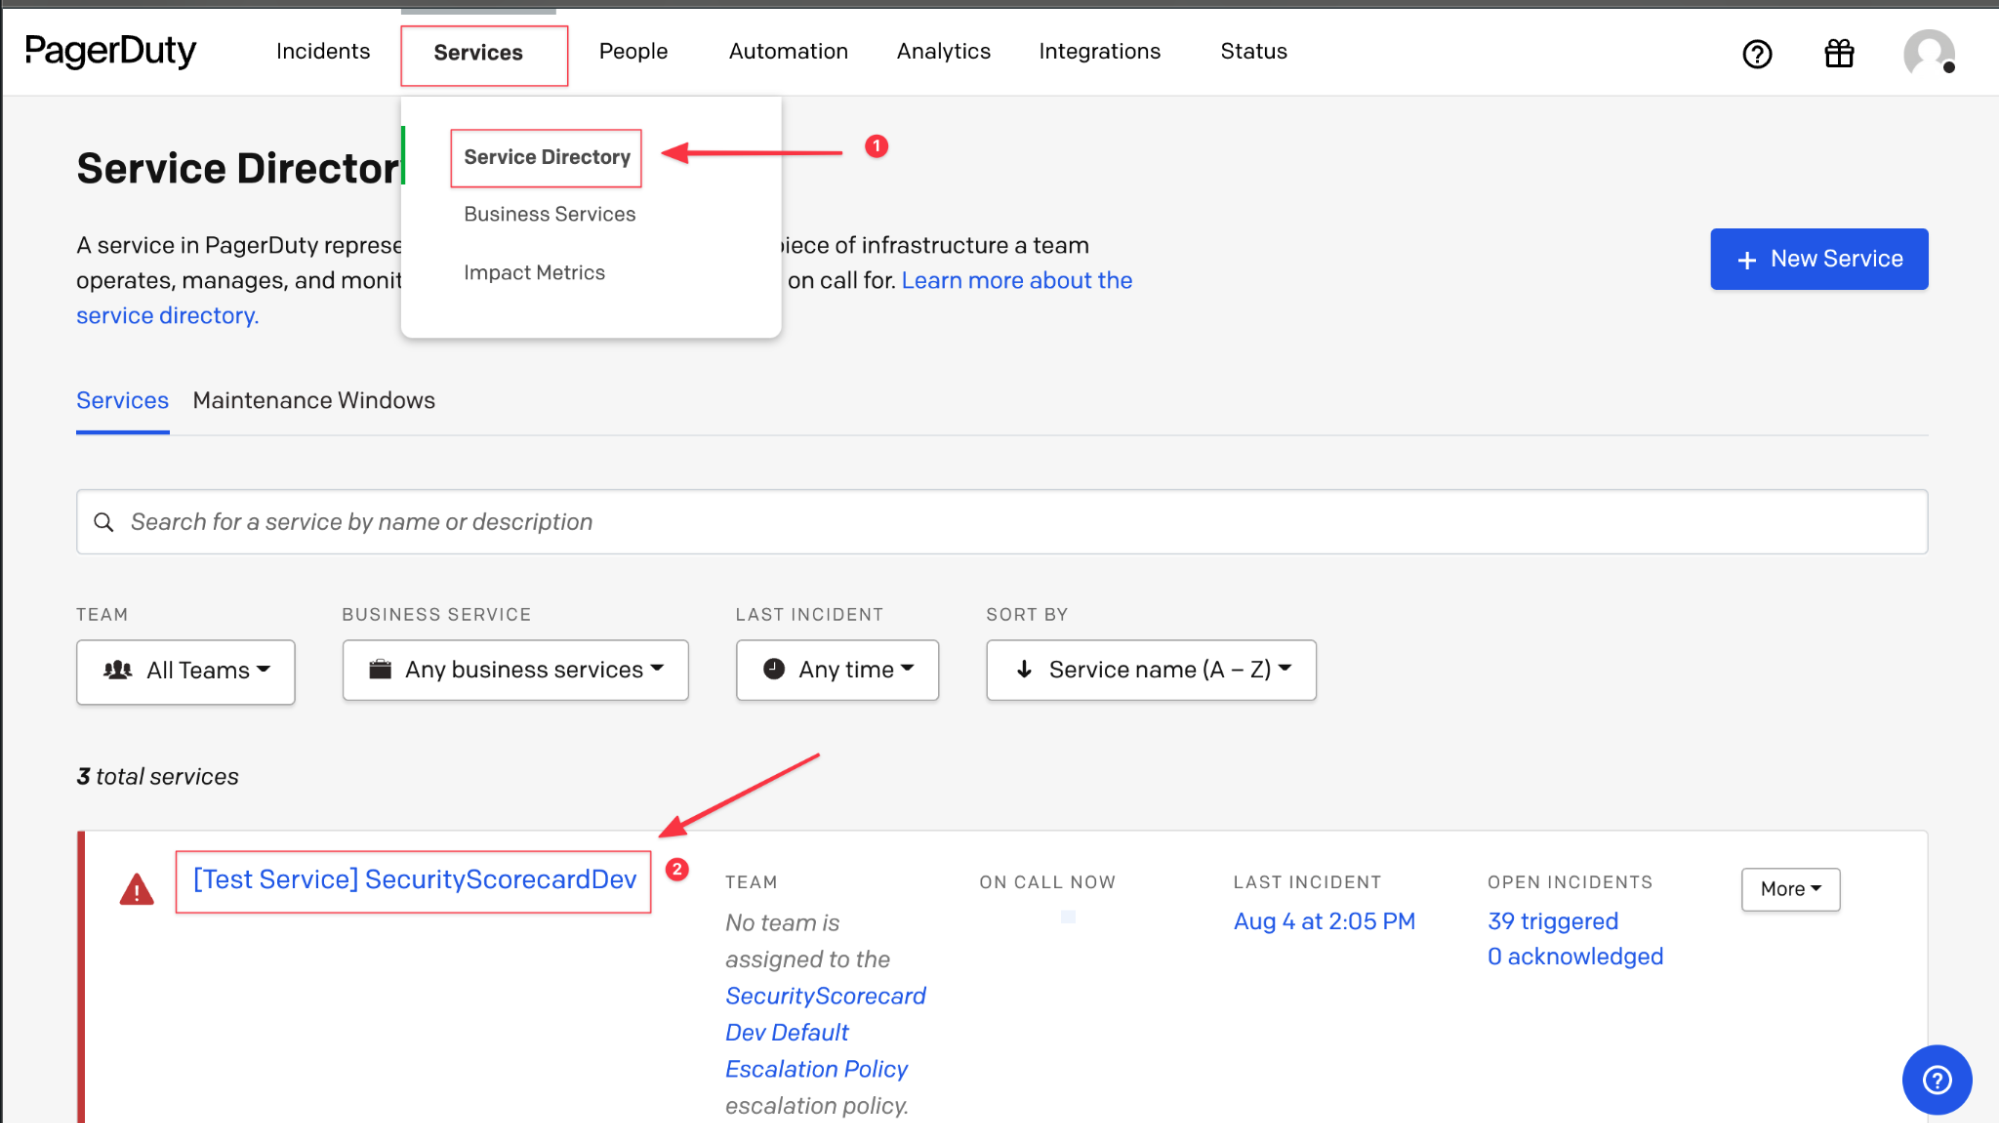The image size is (1999, 1124).
Task: Open the [Test Service] SecurityScorecardDev service link
Action: point(414,880)
